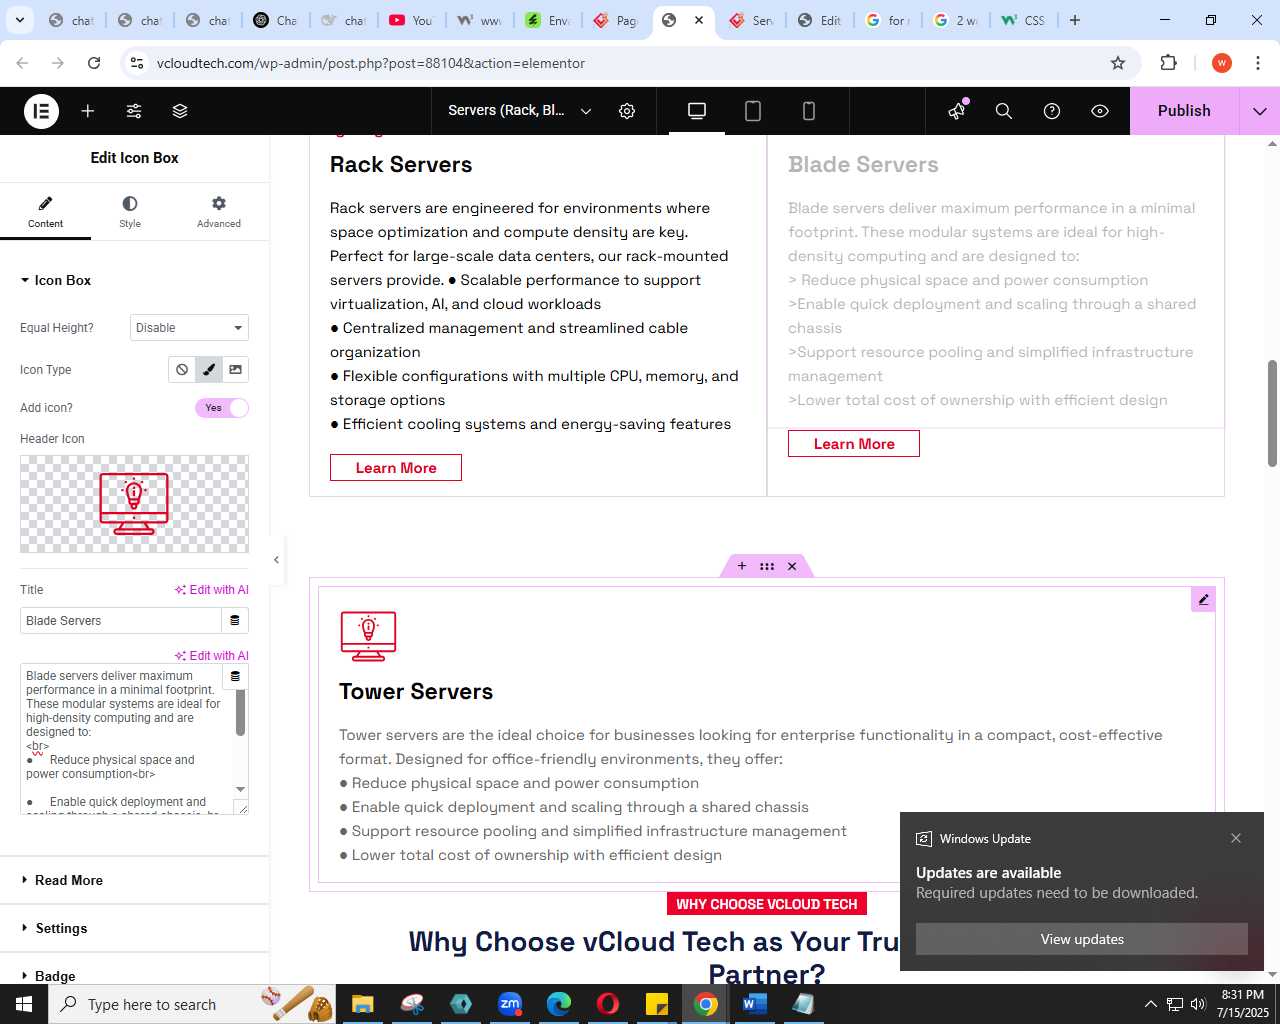Click the container add plus handle
The width and height of the screenshot is (1280, 1024).
[742, 566]
